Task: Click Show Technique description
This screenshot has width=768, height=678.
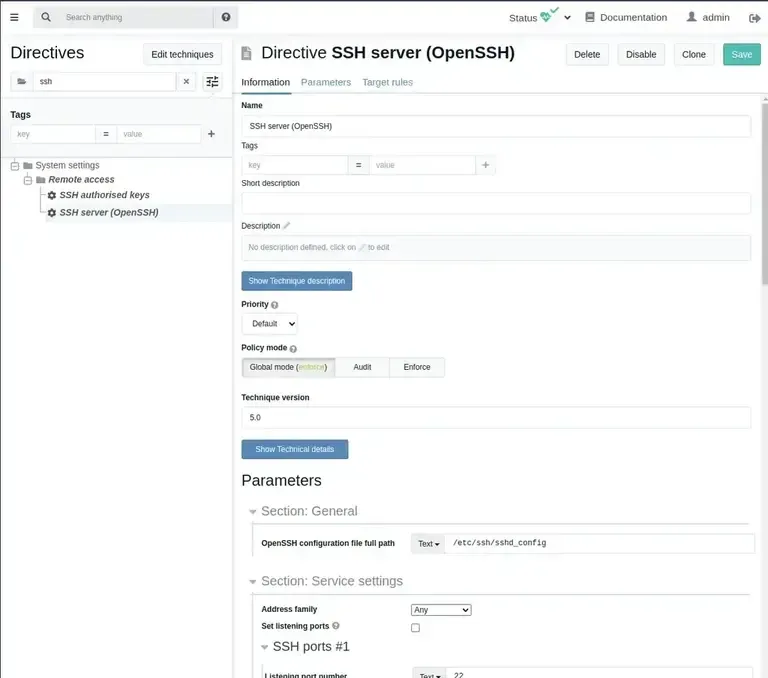Action: tap(296, 281)
